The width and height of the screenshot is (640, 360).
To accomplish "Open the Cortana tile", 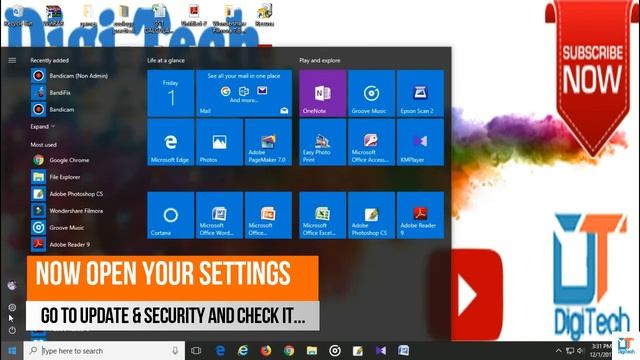I will point(171,215).
